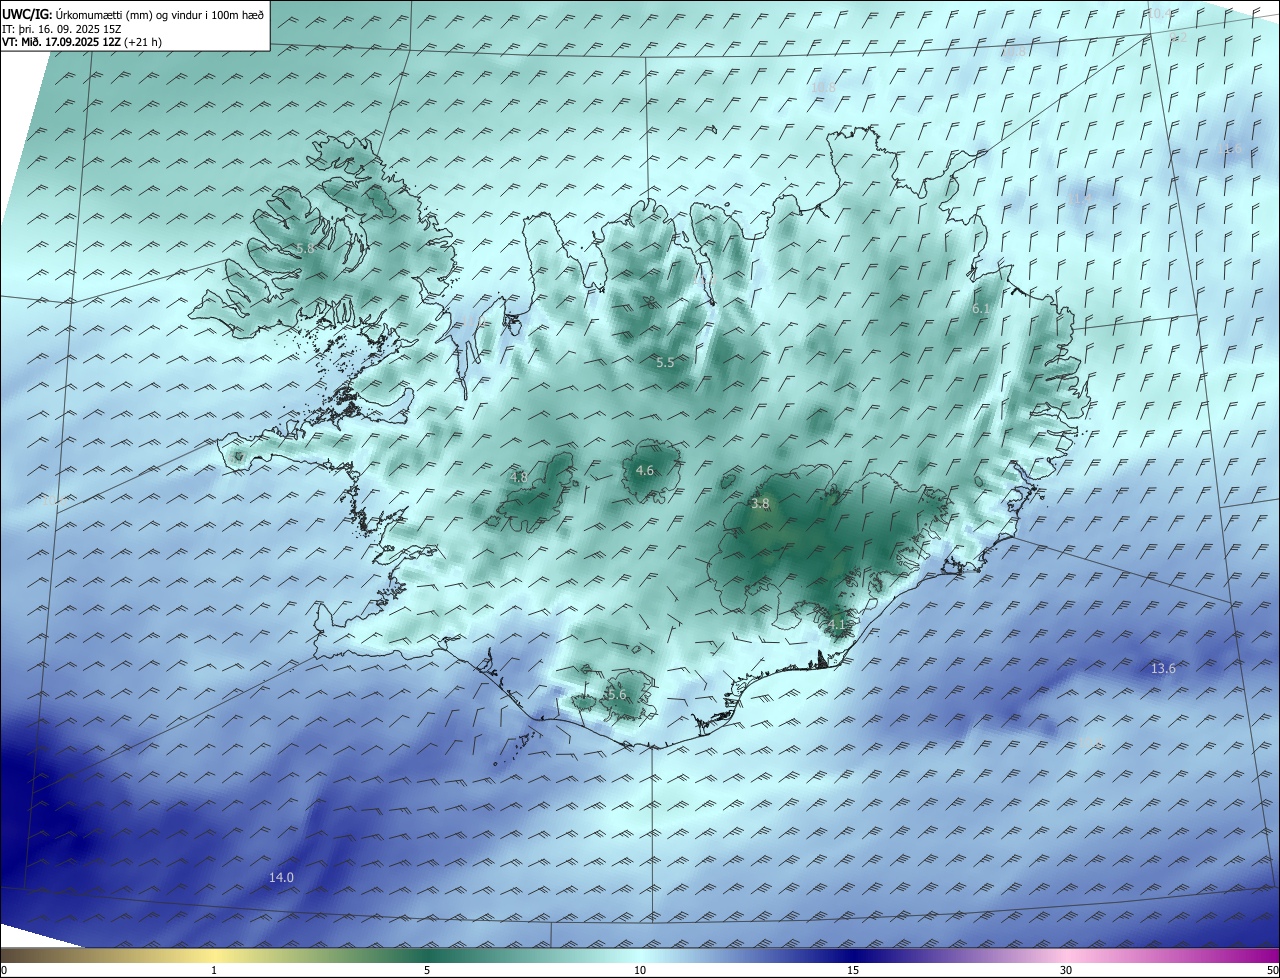1280x978 pixels.
Task: Click the 3.8 value on the large glacier
Action: coord(760,504)
